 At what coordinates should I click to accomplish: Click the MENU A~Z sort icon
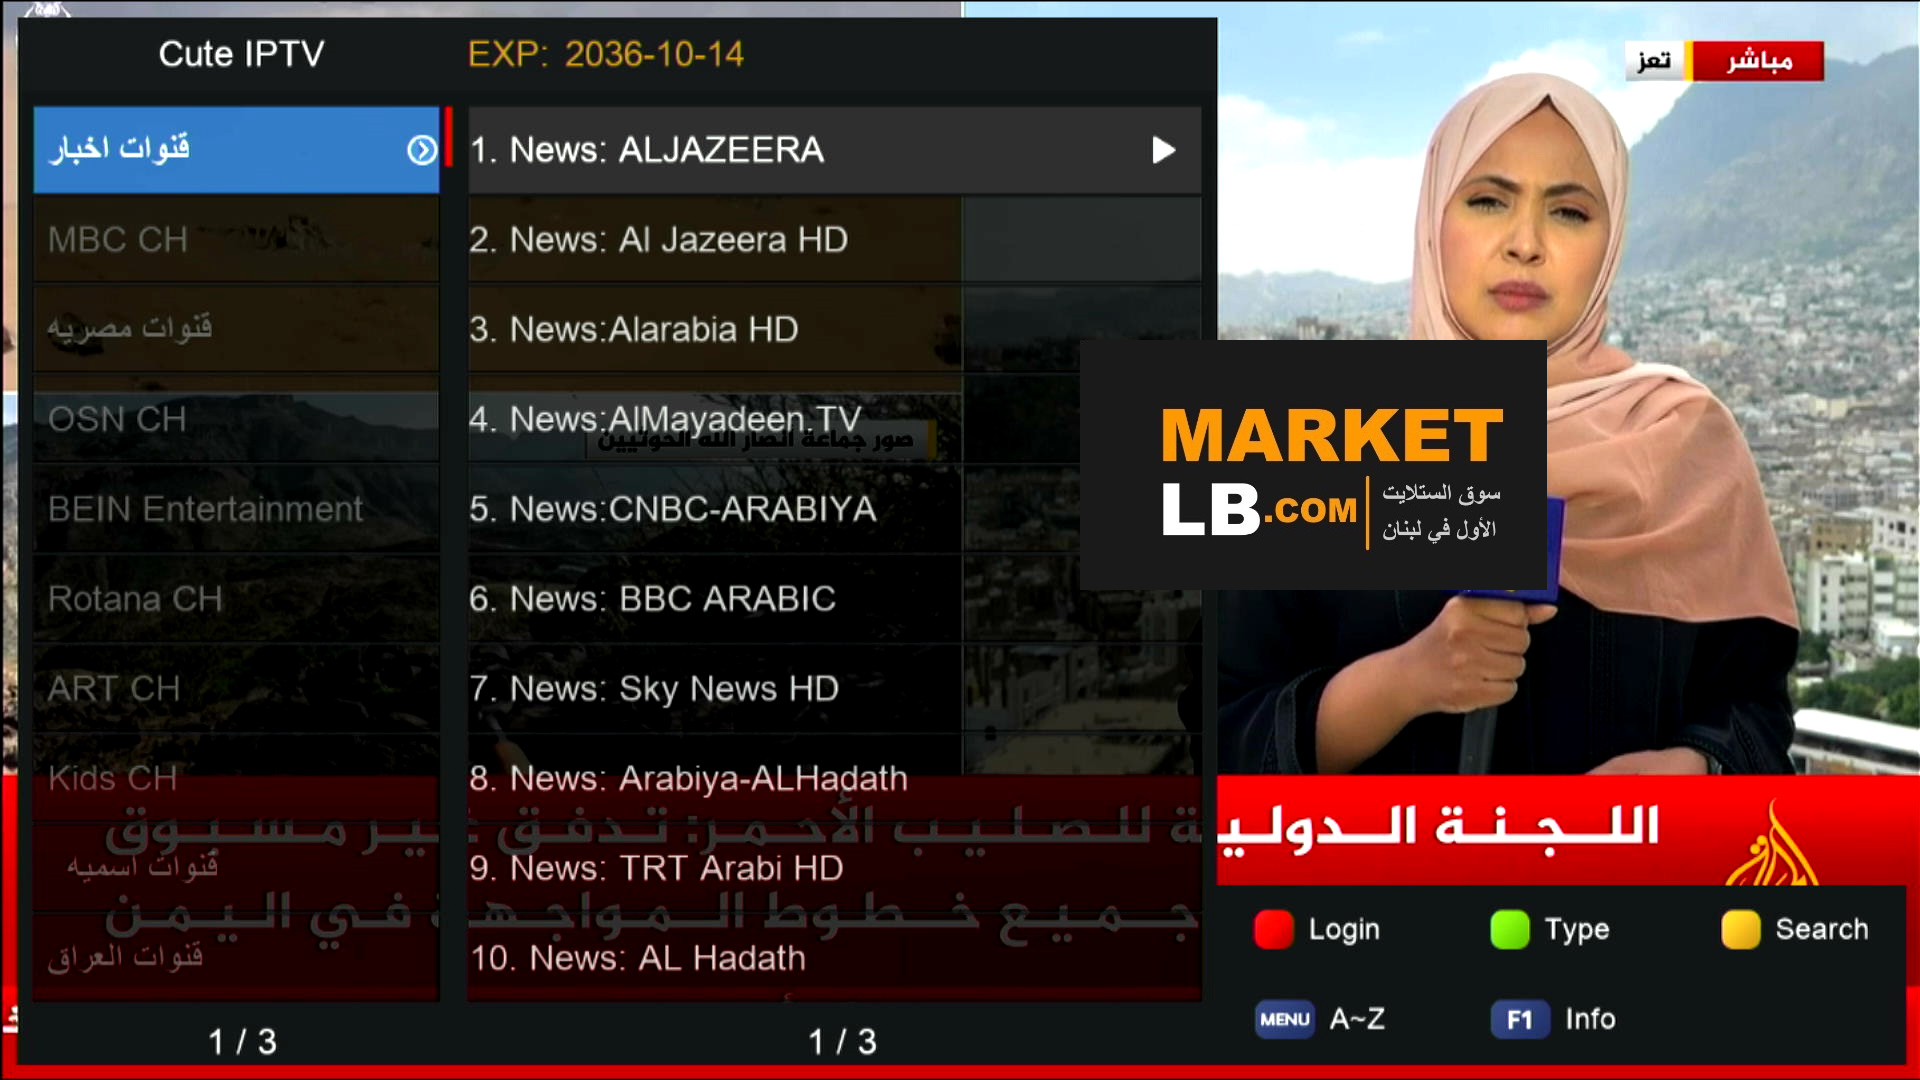click(x=1285, y=1019)
